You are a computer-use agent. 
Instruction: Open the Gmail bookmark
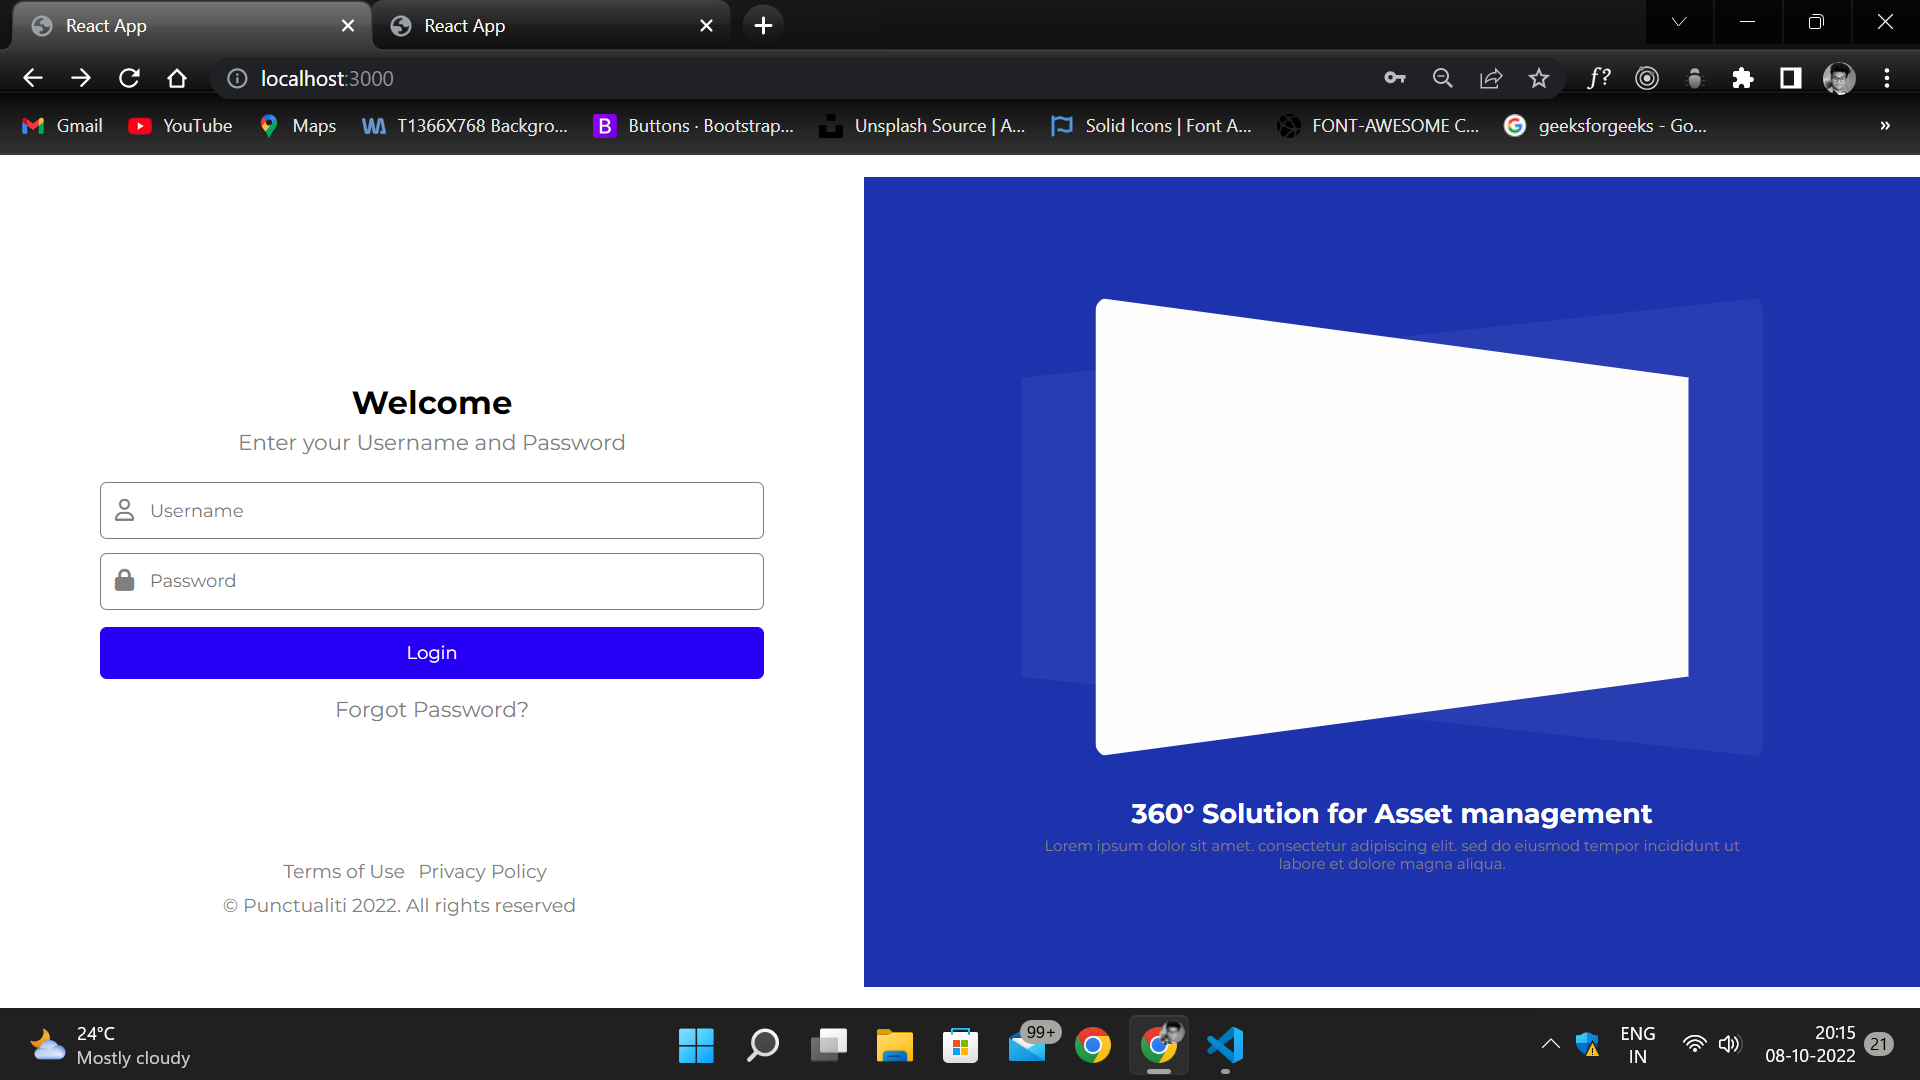click(x=62, y=126)
